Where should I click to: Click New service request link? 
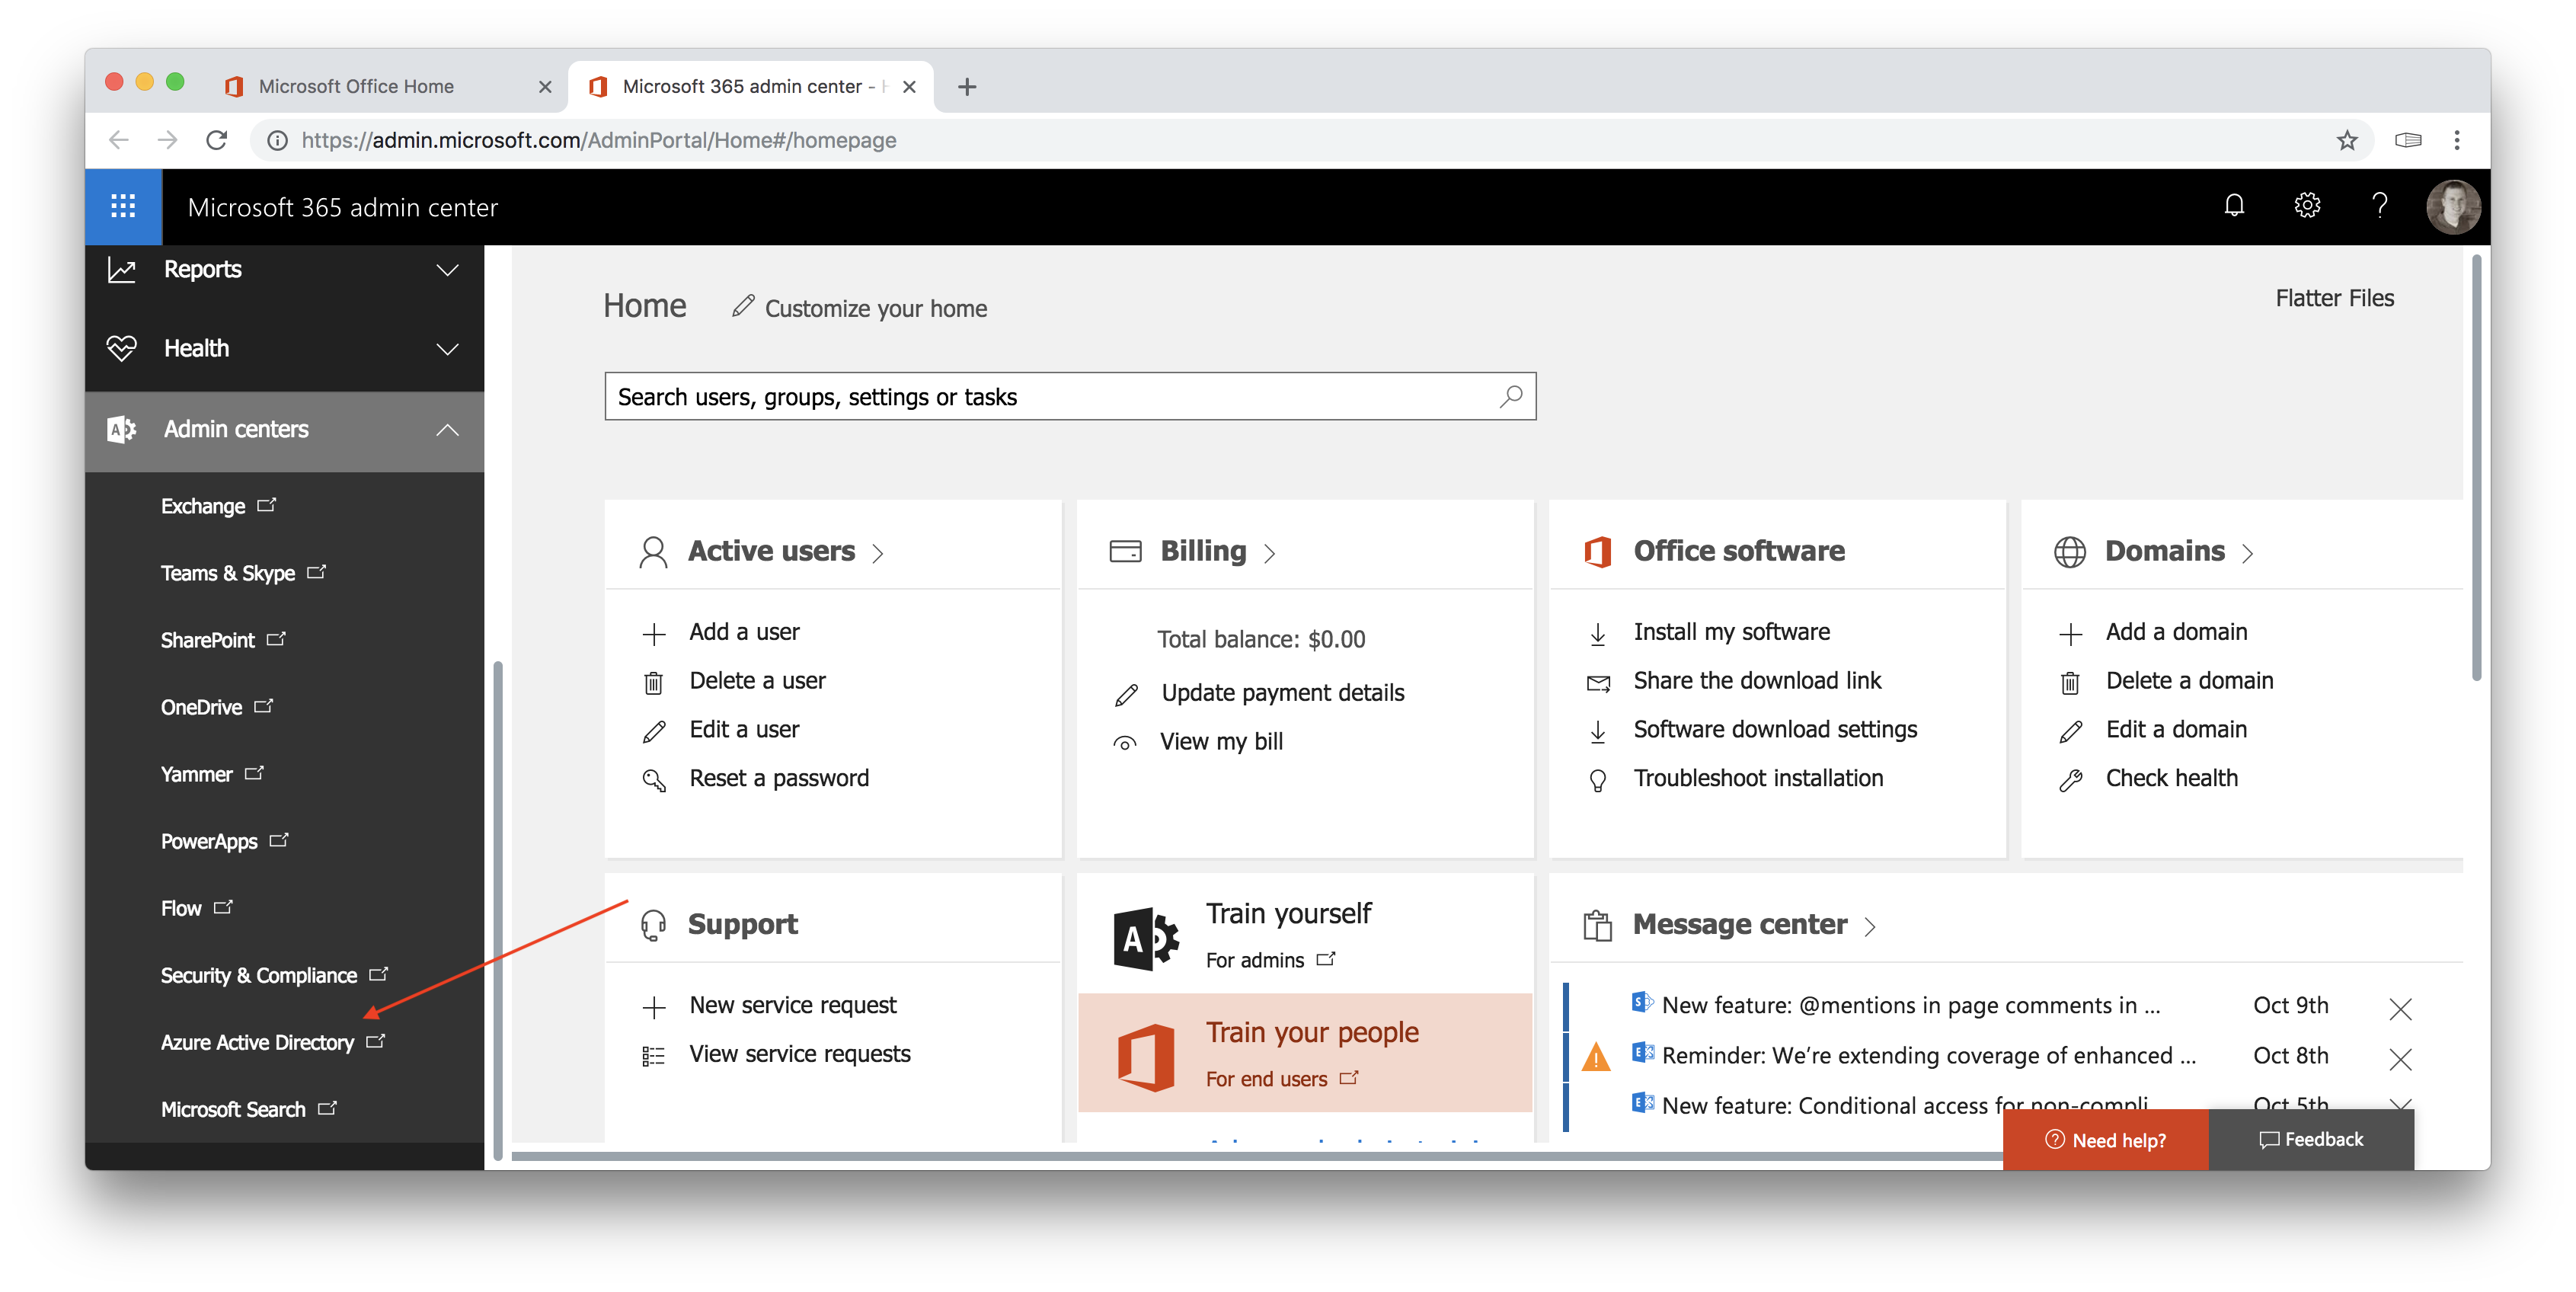click(x=793, y=1006)
